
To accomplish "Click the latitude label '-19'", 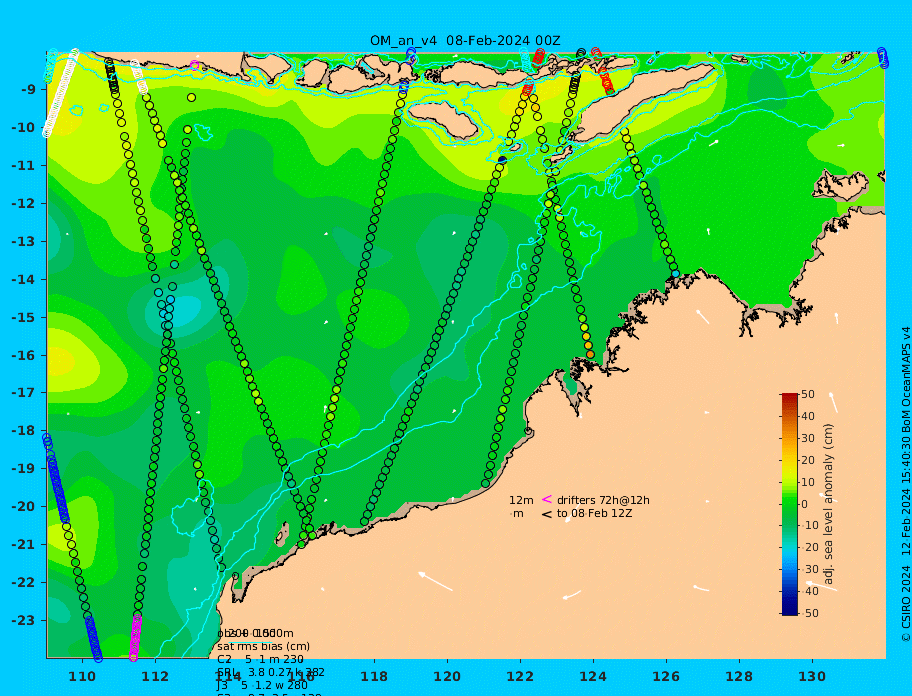I will click(x=24, y=468).
